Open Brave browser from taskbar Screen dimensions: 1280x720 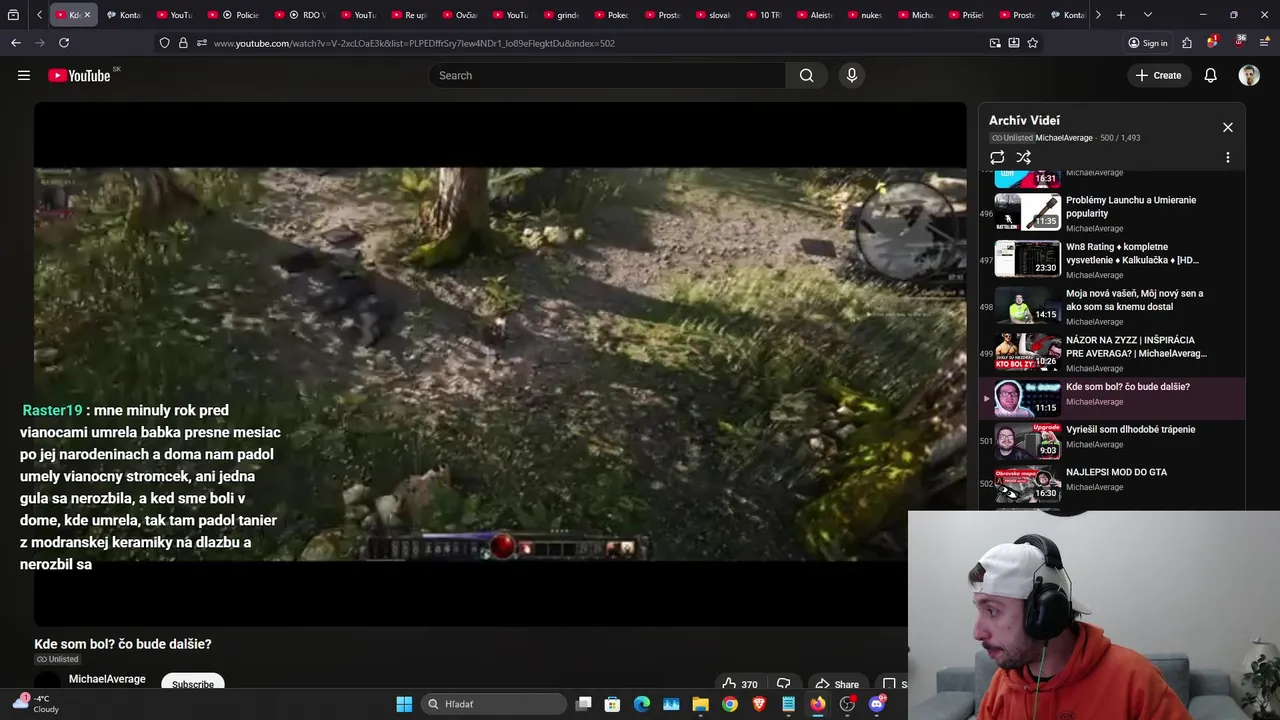759,704
